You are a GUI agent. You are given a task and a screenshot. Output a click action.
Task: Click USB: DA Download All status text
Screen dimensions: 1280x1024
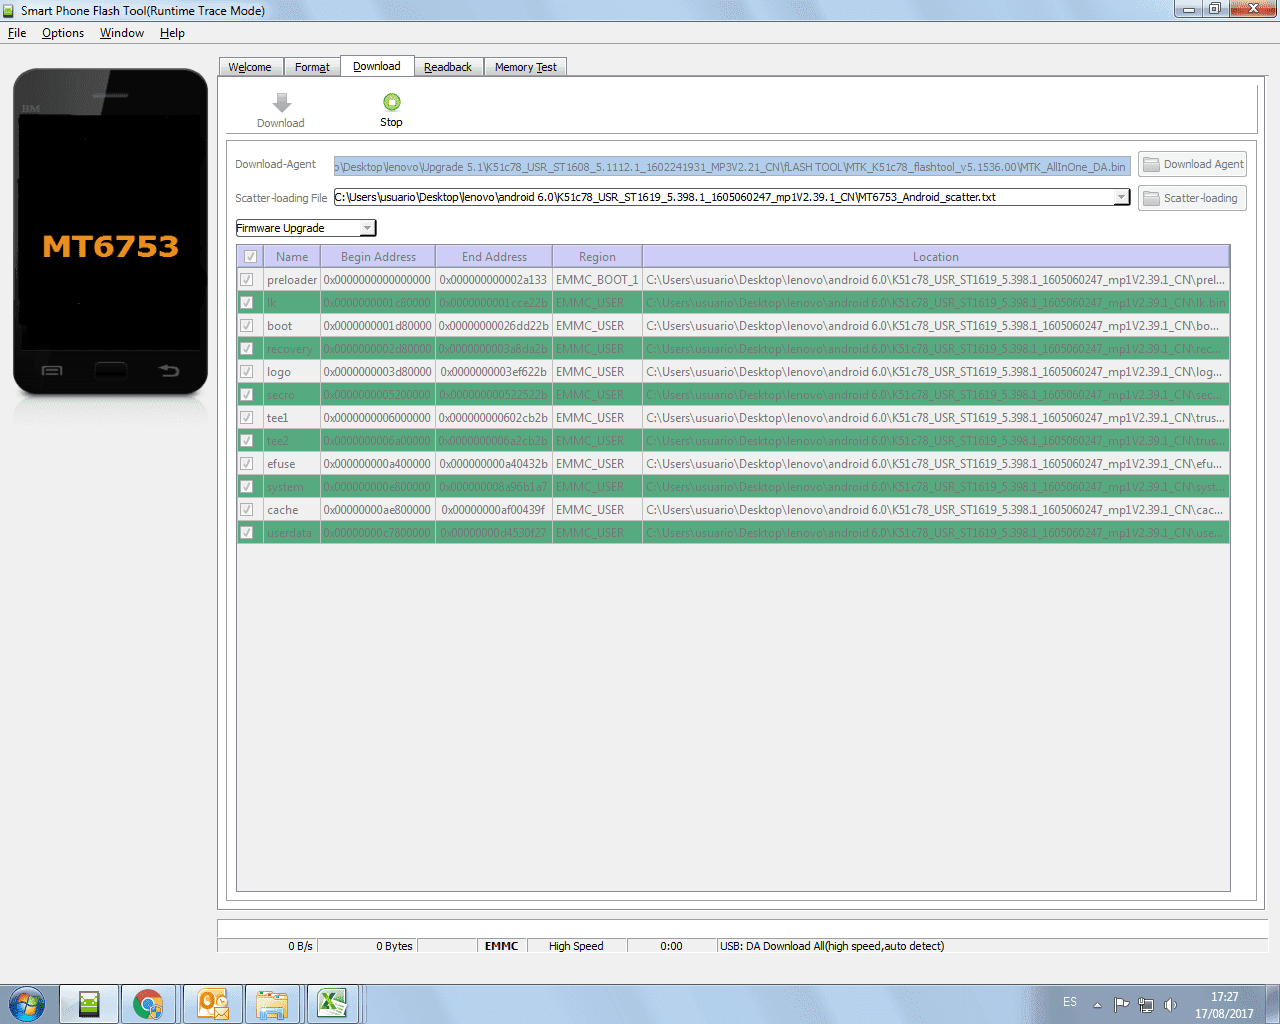pyautogui.click(x=832, y=946)
